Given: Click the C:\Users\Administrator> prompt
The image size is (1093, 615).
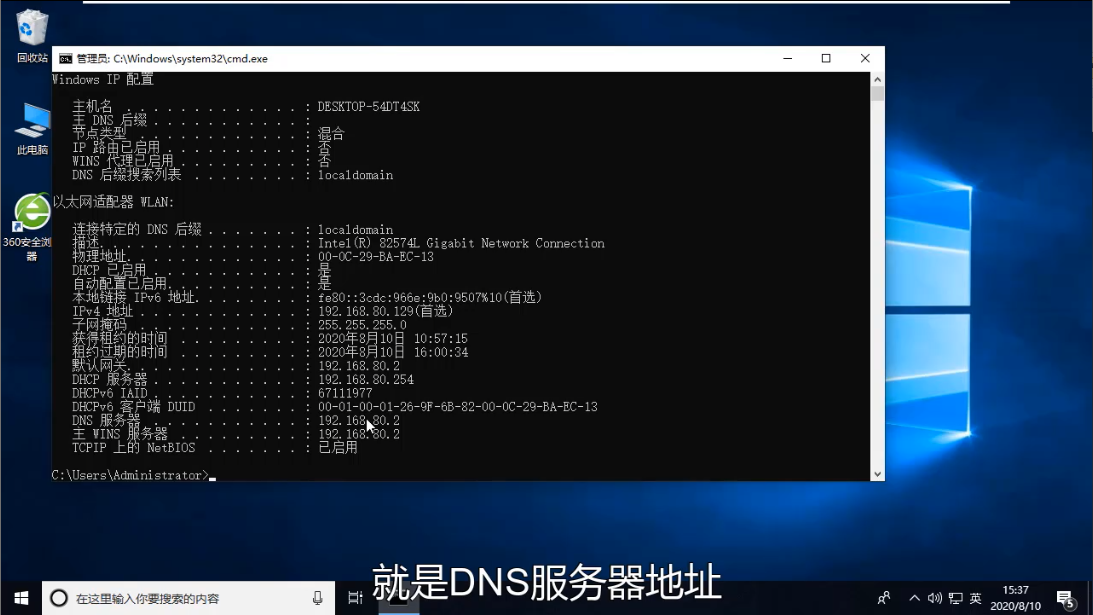Looking at the screenshot, I should pyautogui.click(x=130, y=475).
